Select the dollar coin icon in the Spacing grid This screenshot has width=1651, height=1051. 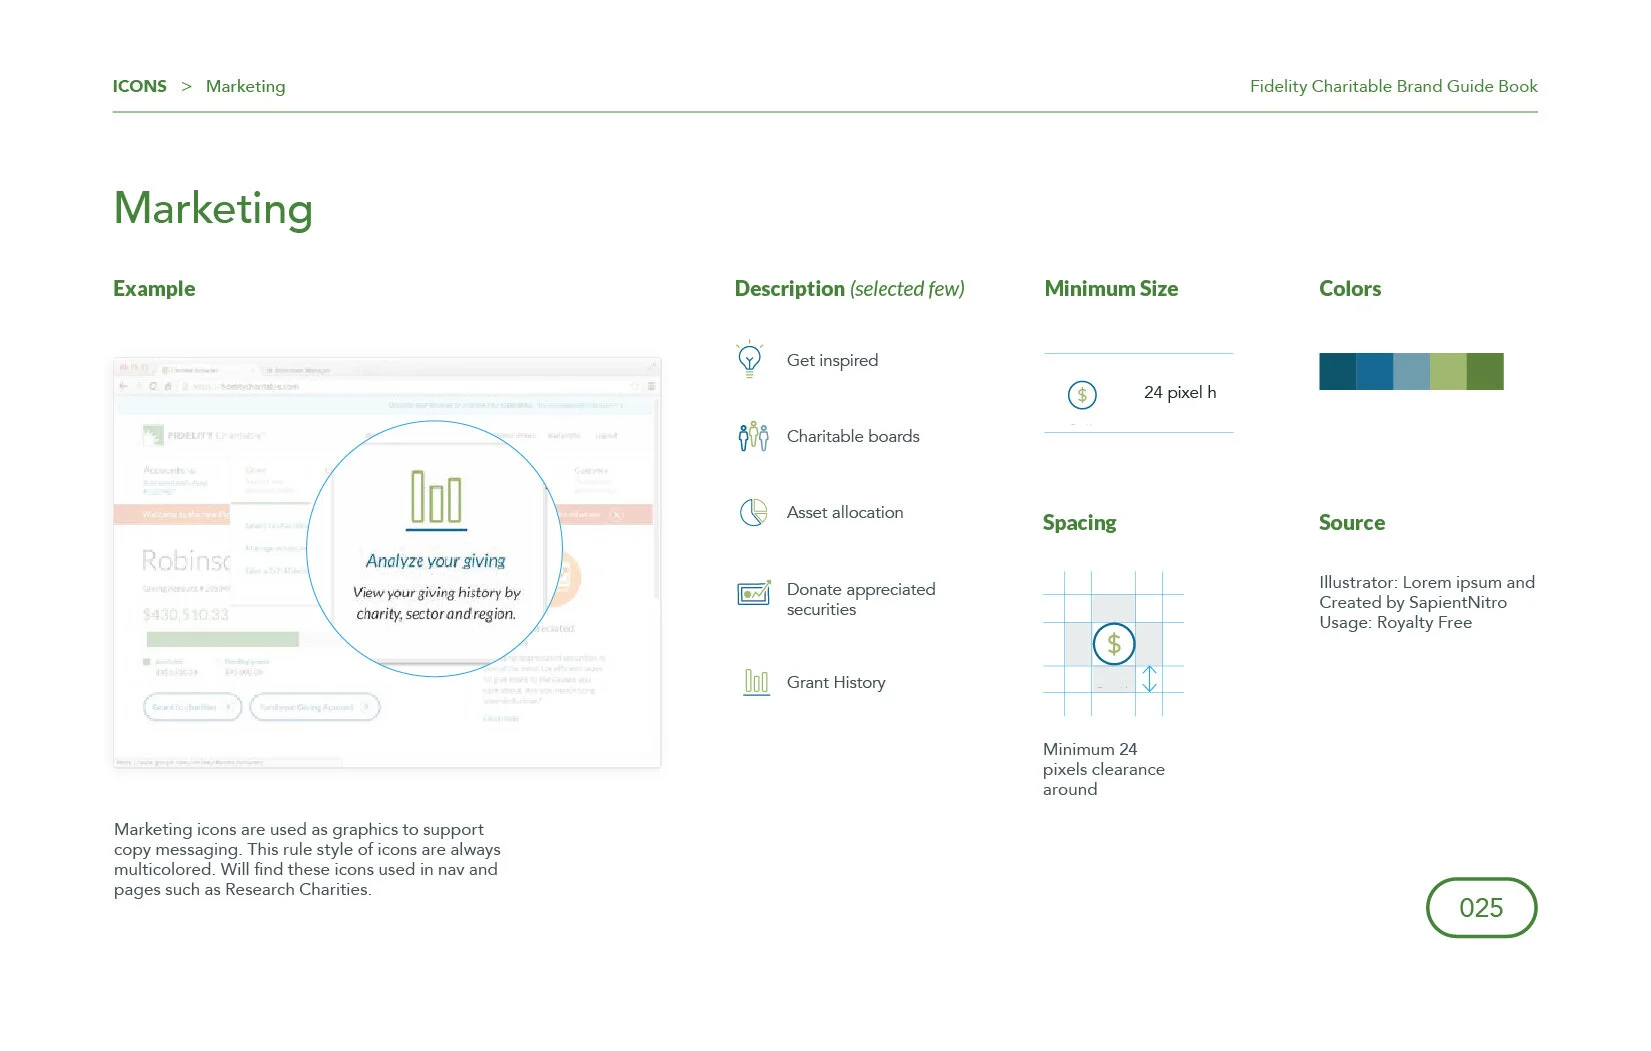(x=1113, y=644)
